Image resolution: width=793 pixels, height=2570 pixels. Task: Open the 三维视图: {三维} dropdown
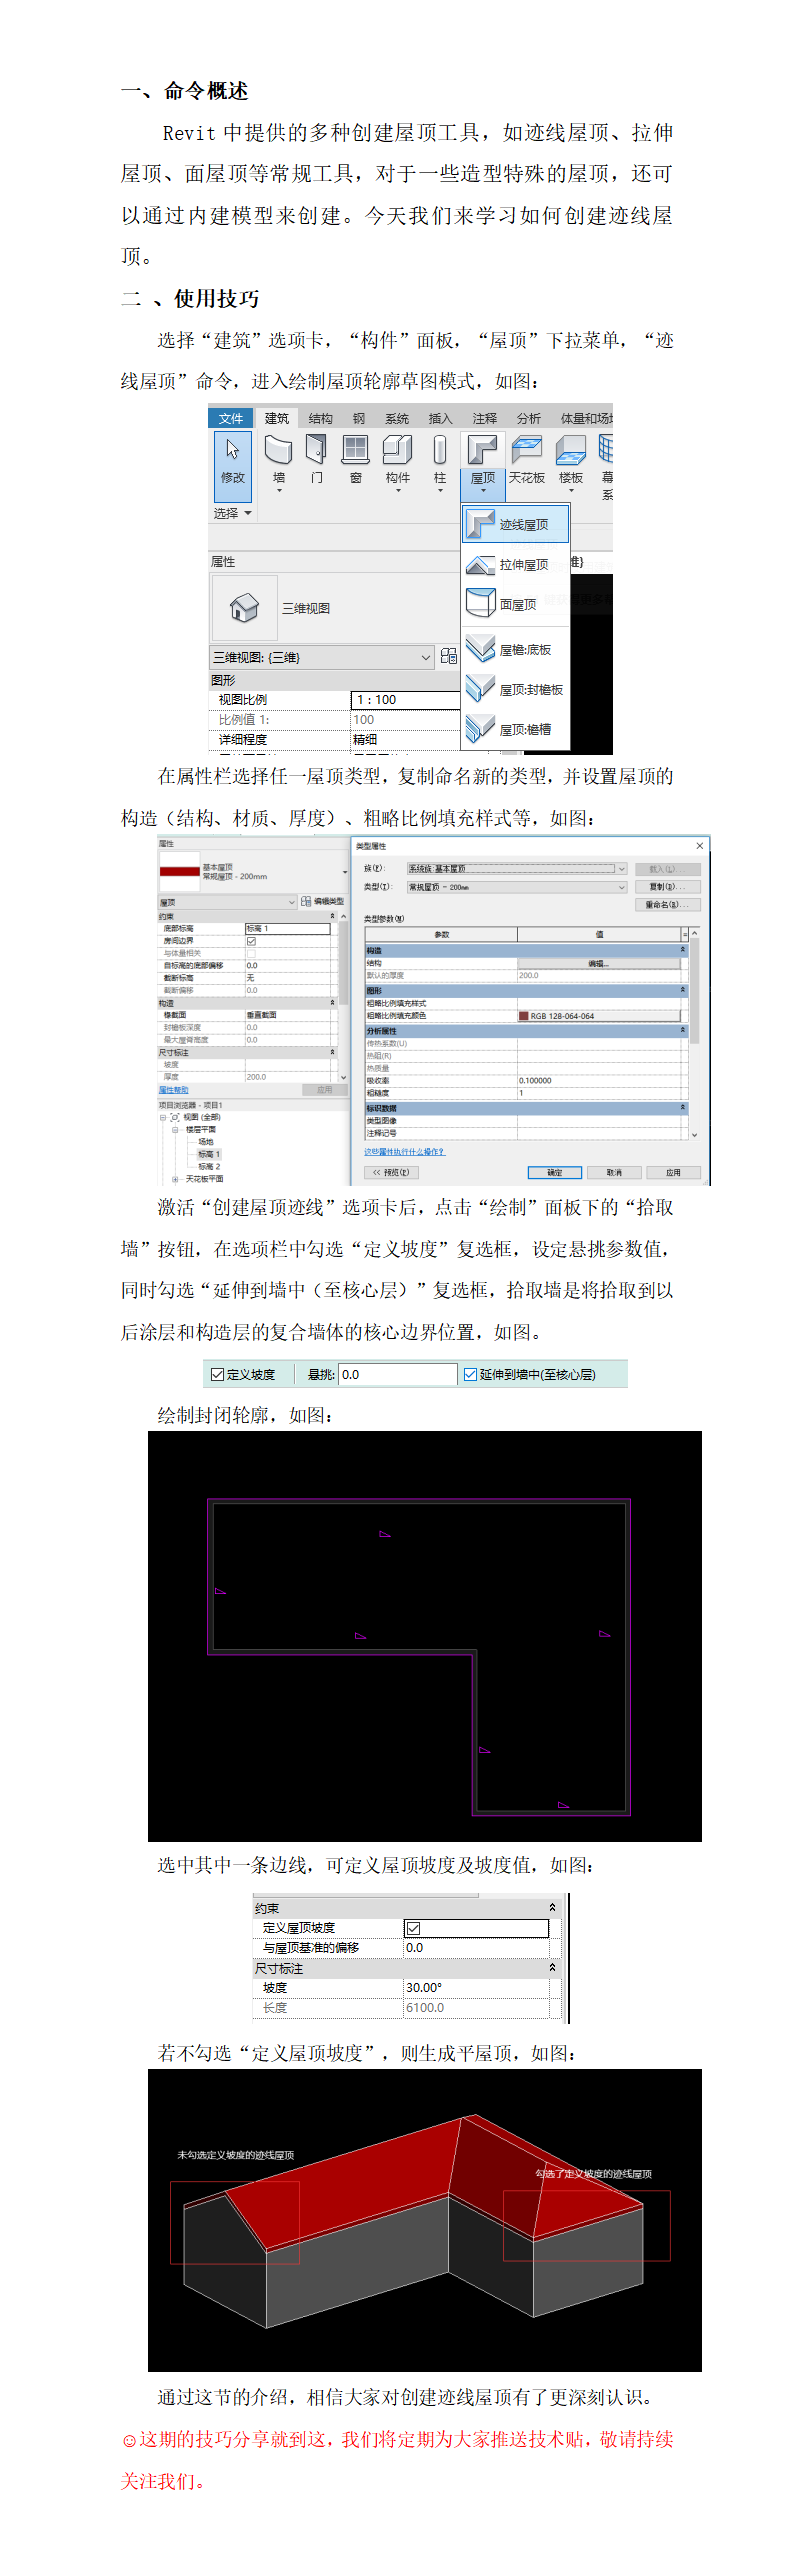point(425,658)
